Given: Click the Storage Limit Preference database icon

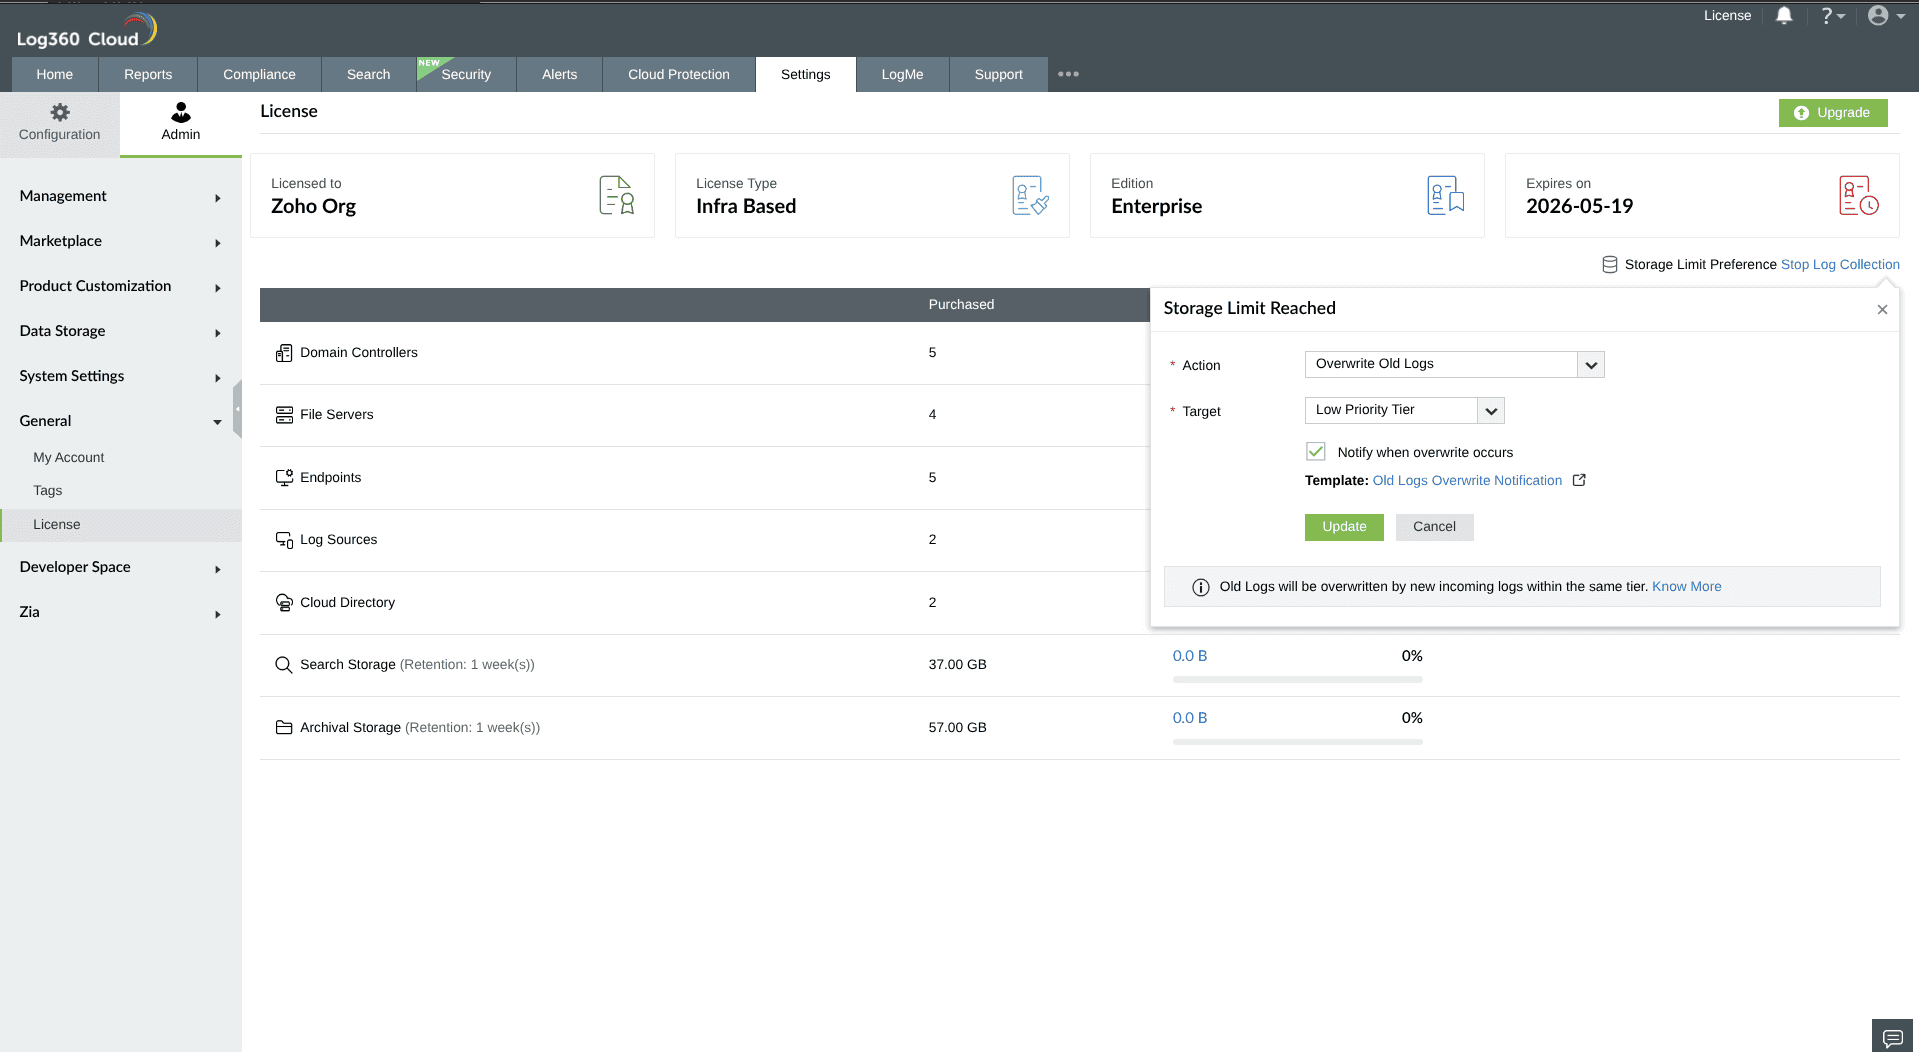Looking at the screenshot, I should (1609, 265).
